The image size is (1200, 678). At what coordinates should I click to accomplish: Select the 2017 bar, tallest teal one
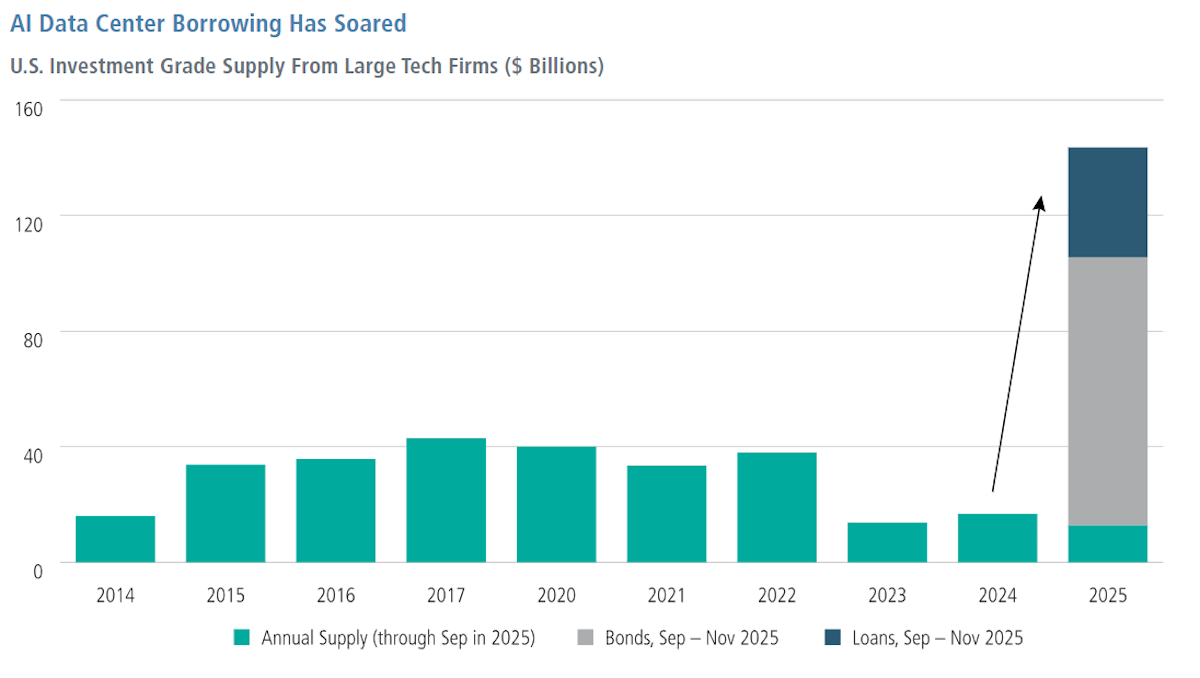446,500
